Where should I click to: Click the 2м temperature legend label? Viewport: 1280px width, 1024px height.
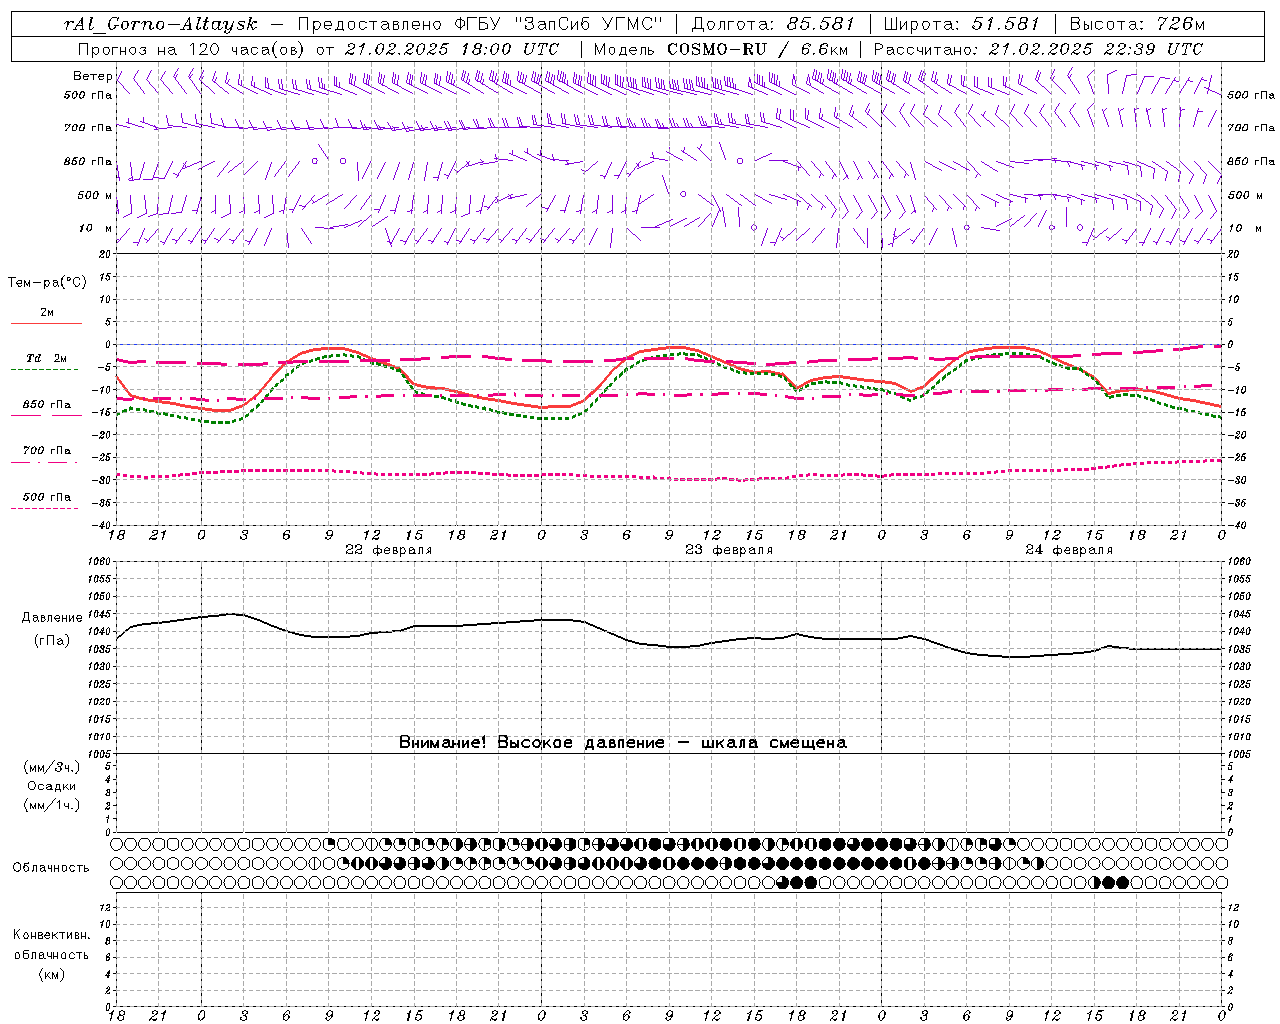point(47,313)
